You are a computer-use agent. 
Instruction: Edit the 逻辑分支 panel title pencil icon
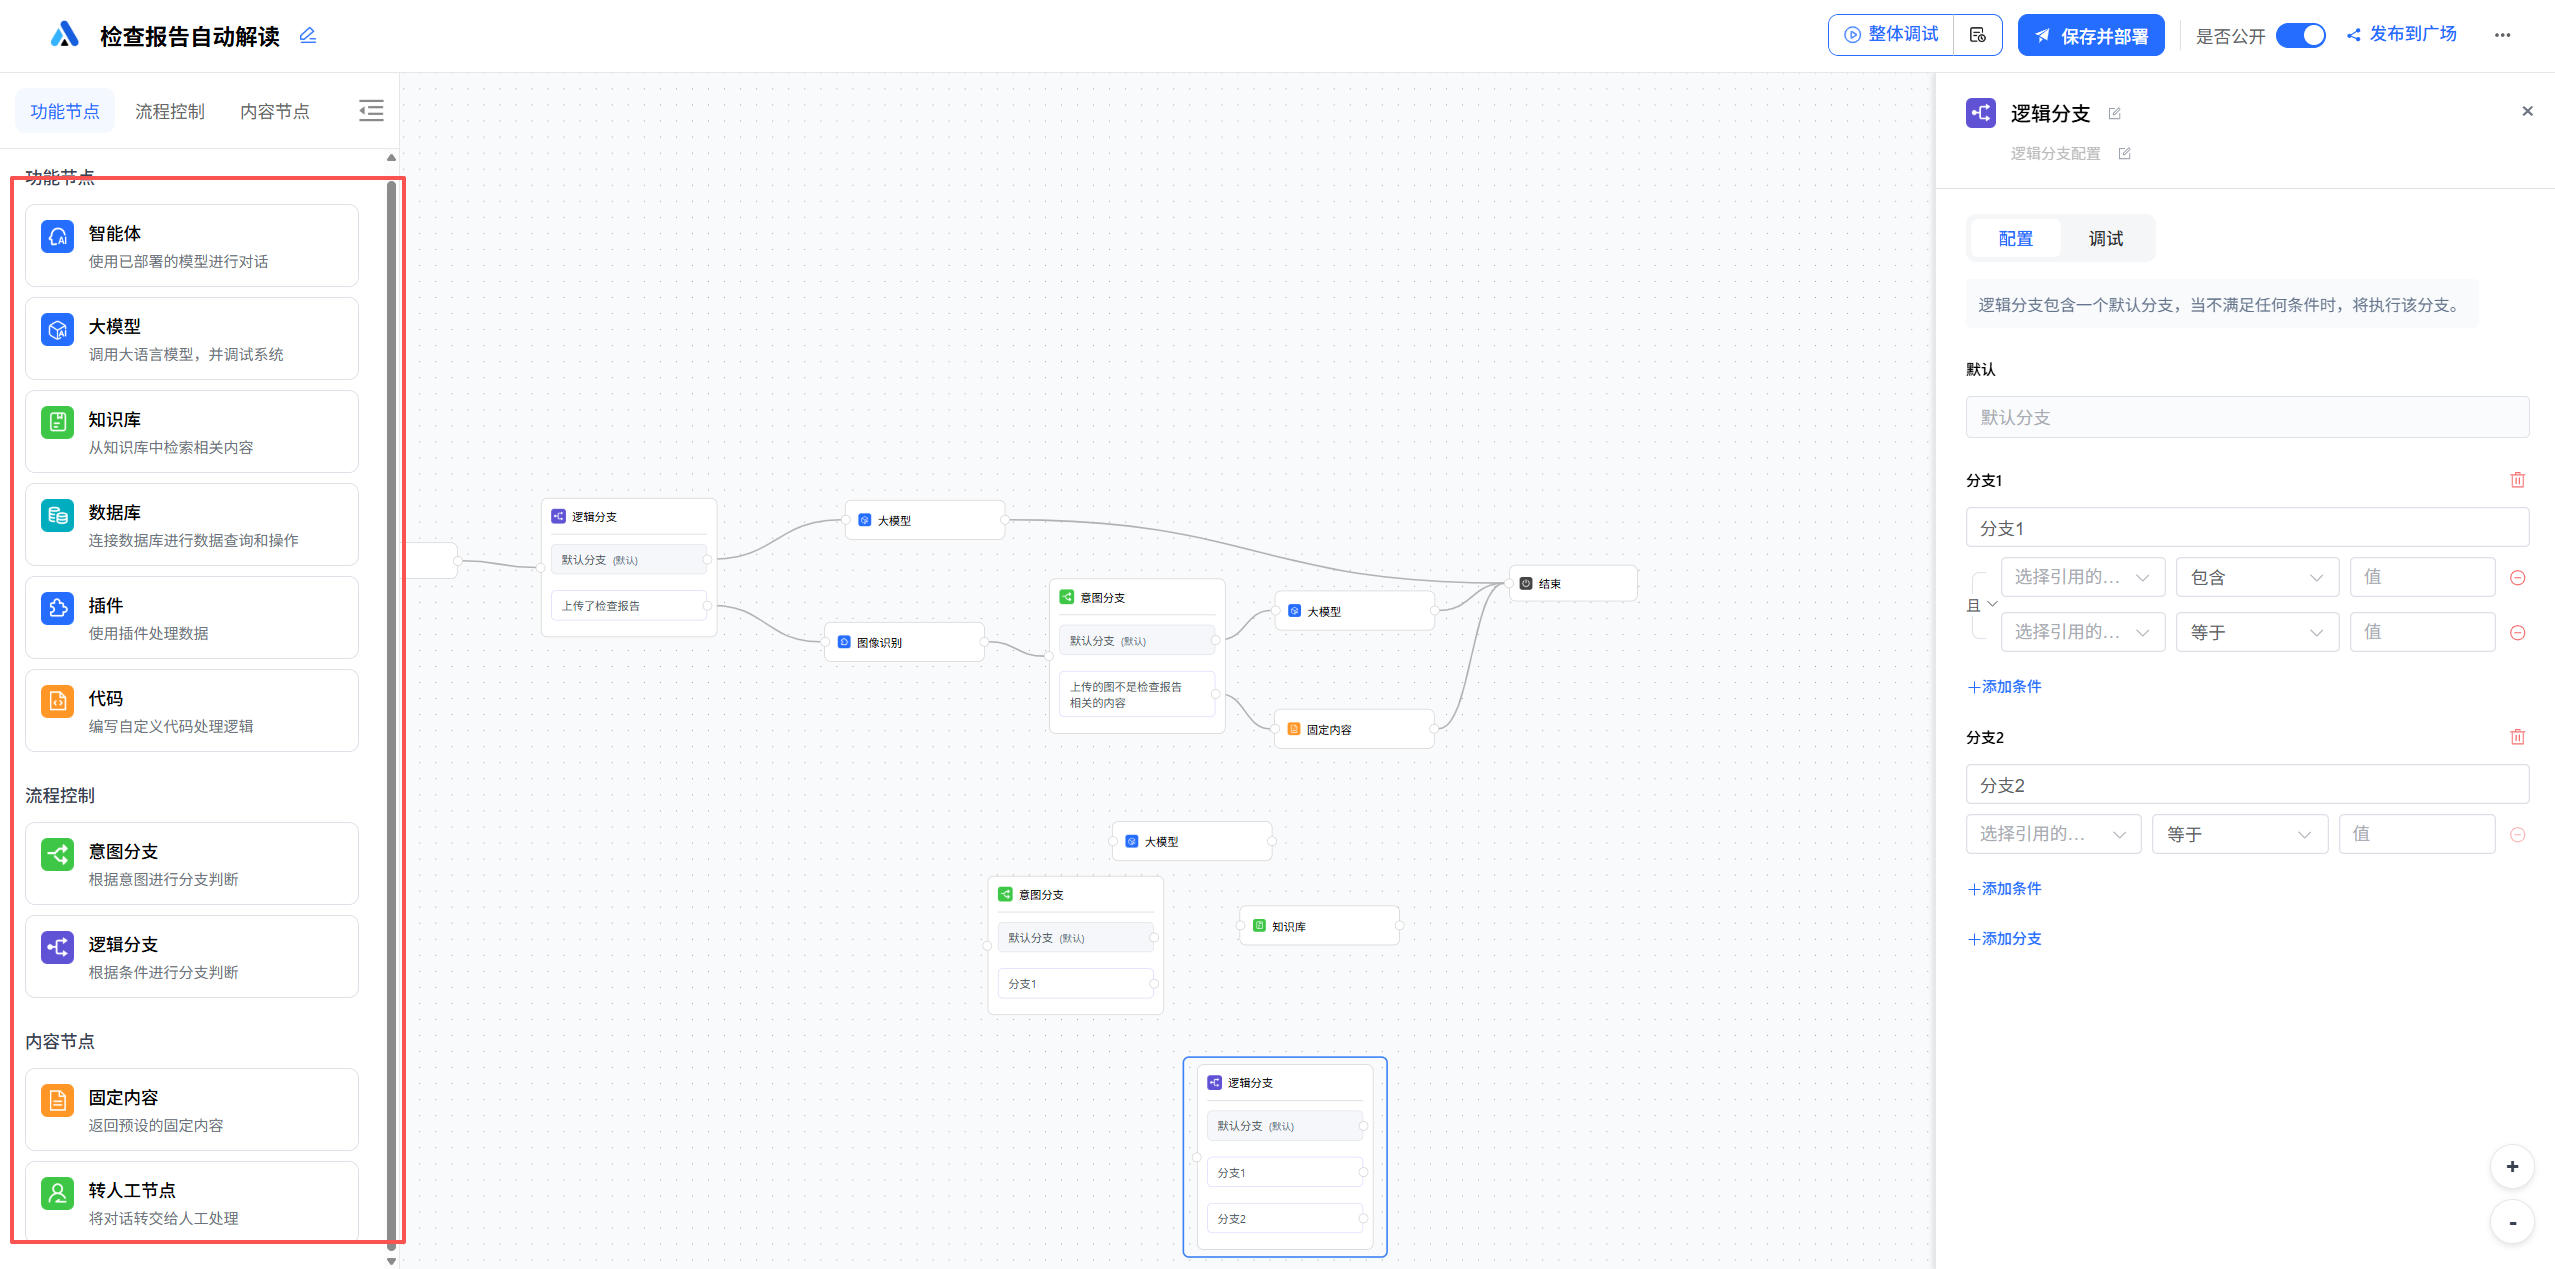point(2114,114)
